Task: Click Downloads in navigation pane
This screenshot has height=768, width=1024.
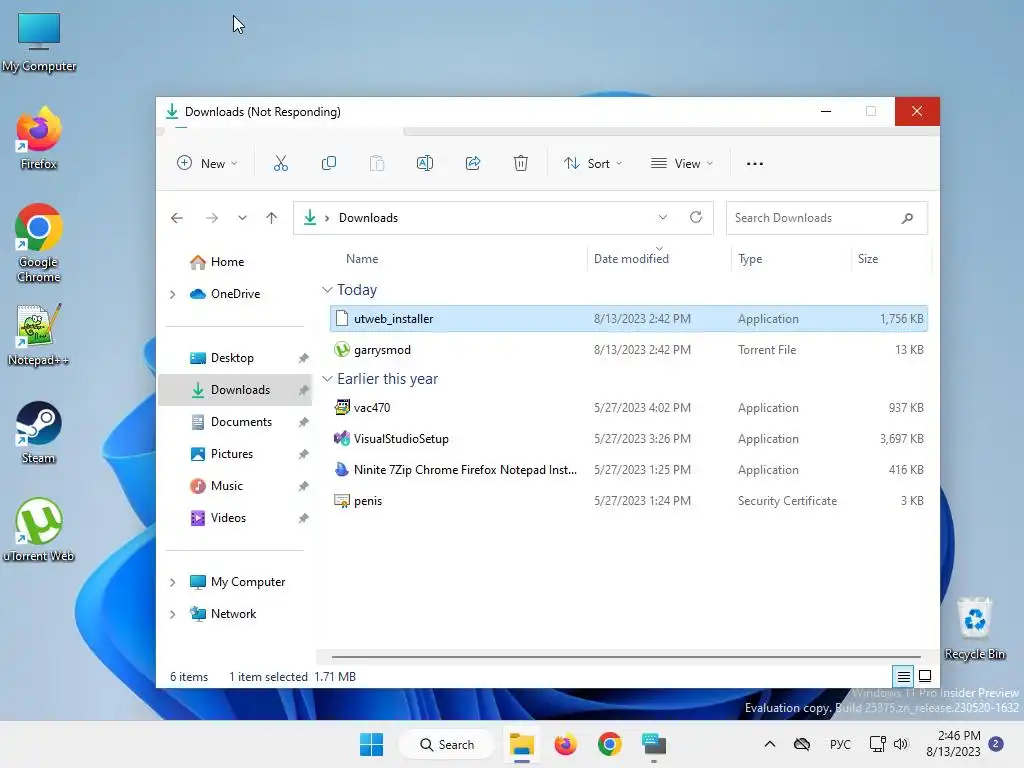Action: (235, 390)
